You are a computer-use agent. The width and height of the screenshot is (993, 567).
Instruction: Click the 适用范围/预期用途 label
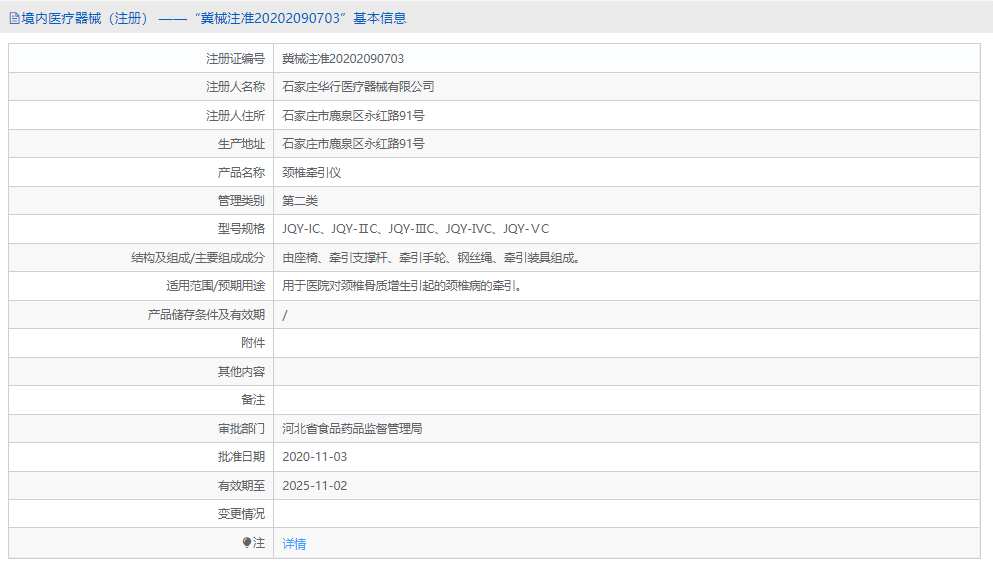pos(215,286)
